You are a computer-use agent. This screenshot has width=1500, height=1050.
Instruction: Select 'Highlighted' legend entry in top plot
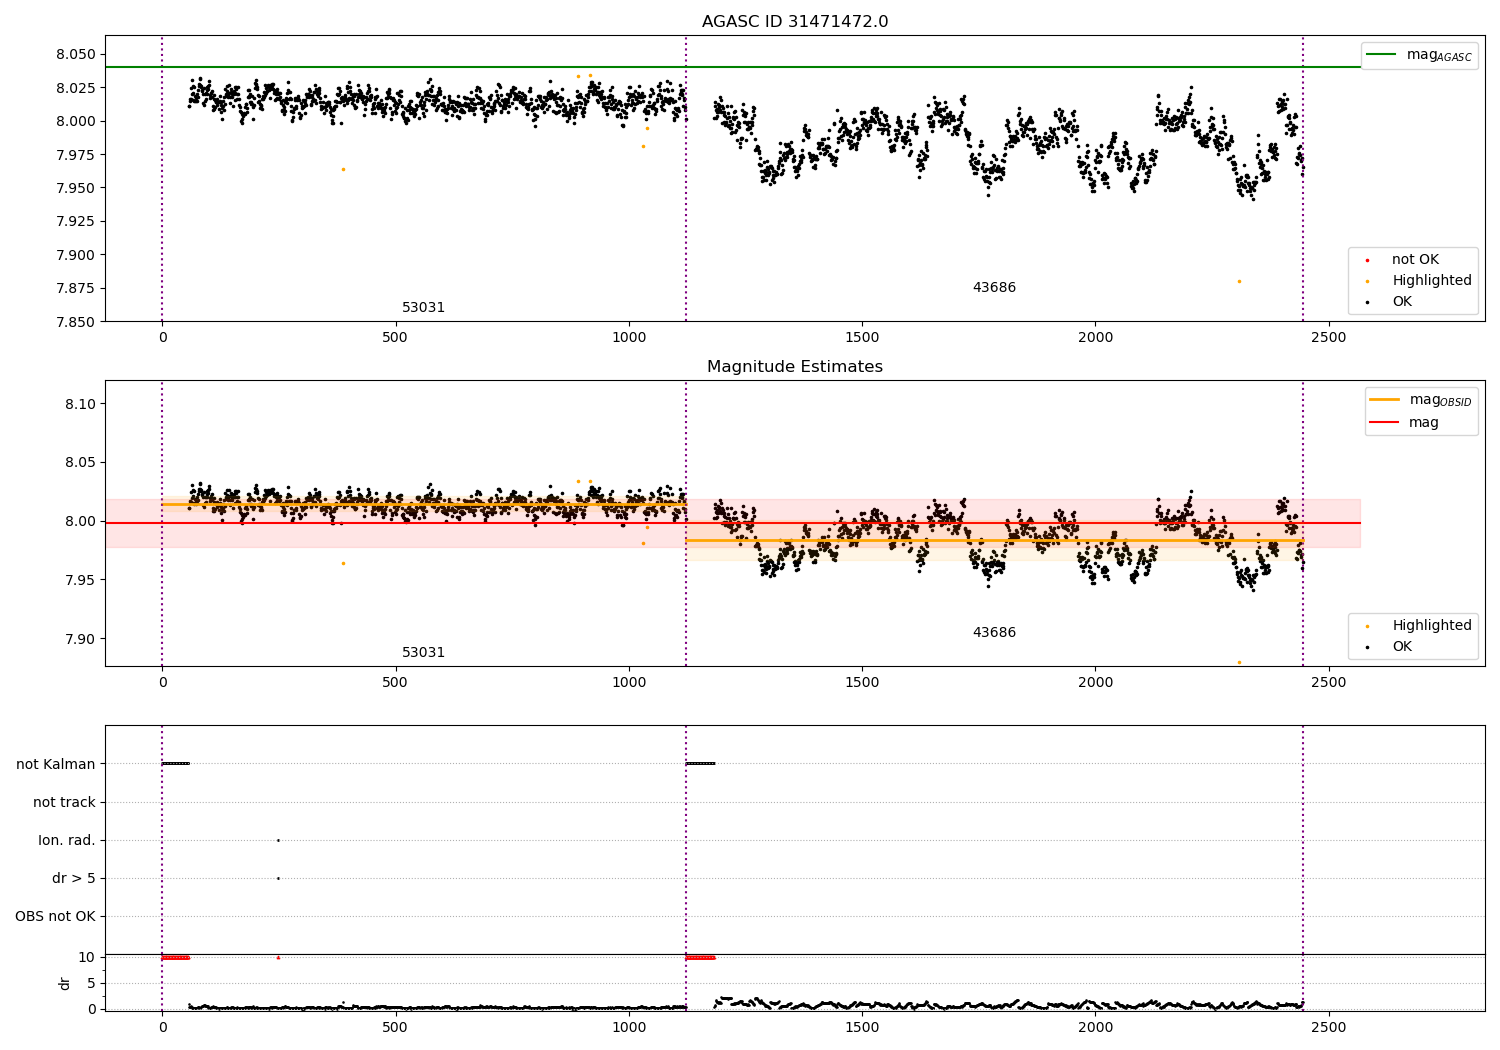click(x=1418, y=281)
